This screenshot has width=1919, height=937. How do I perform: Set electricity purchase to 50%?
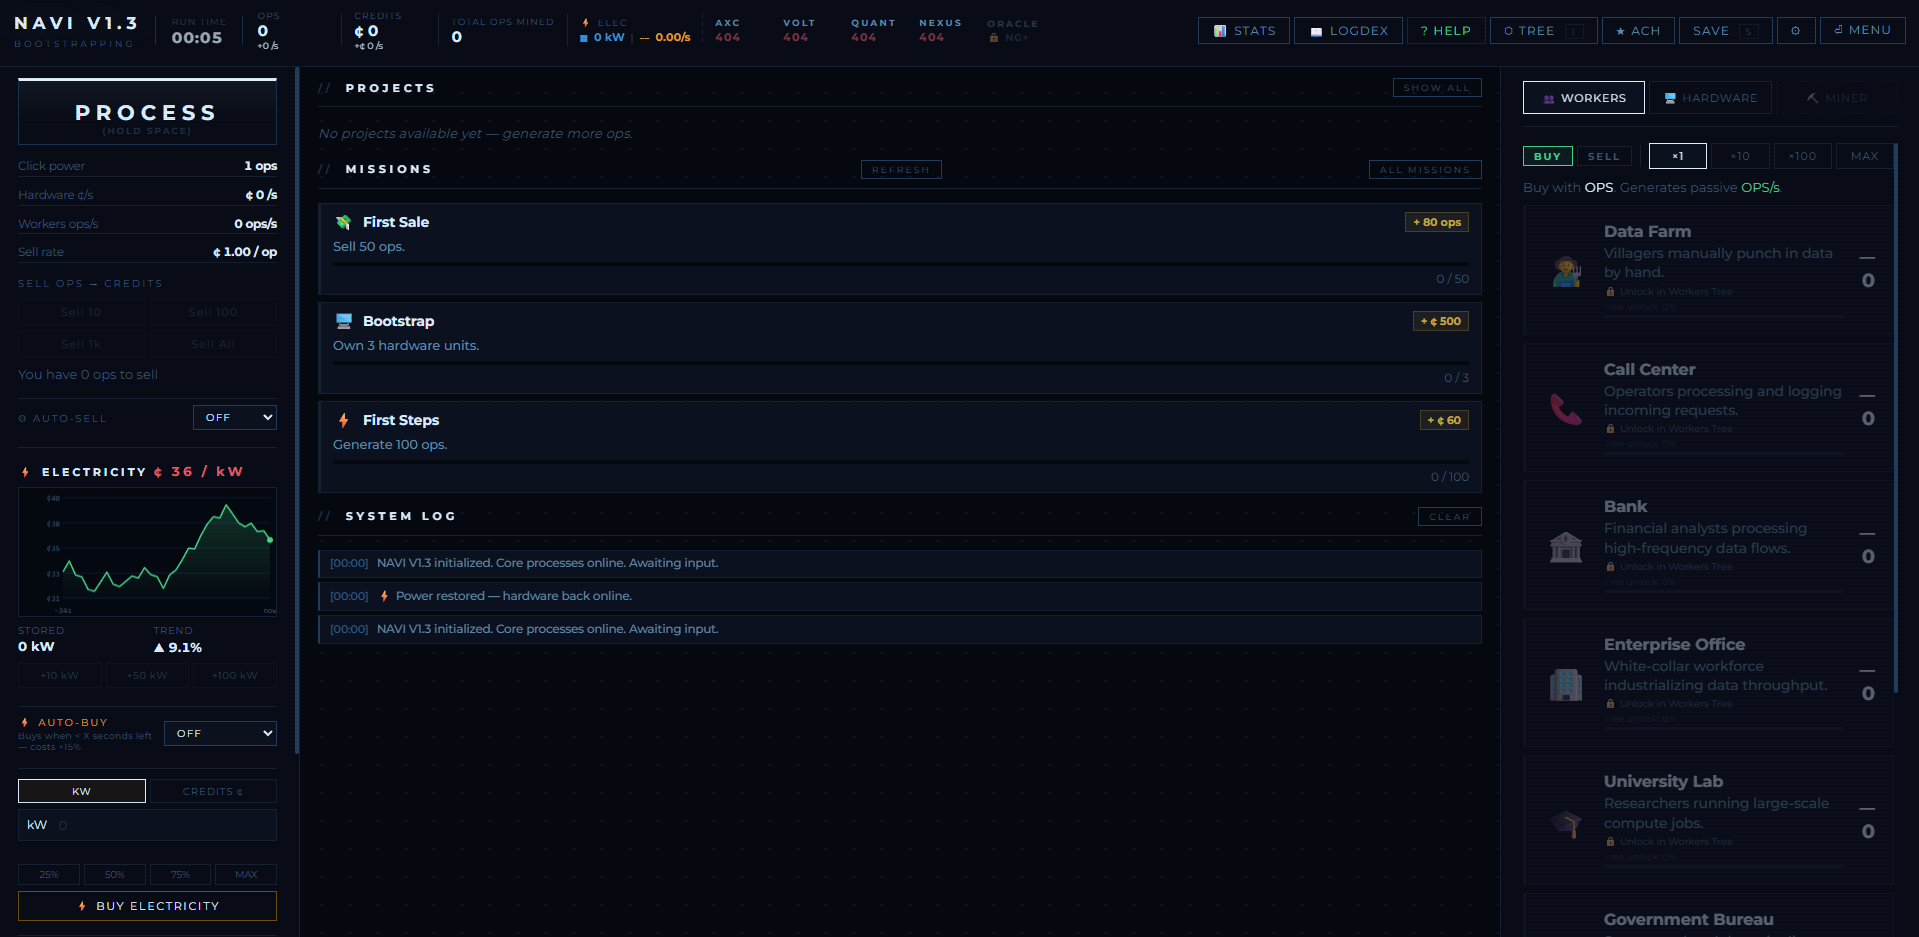(x=114, y=874)
